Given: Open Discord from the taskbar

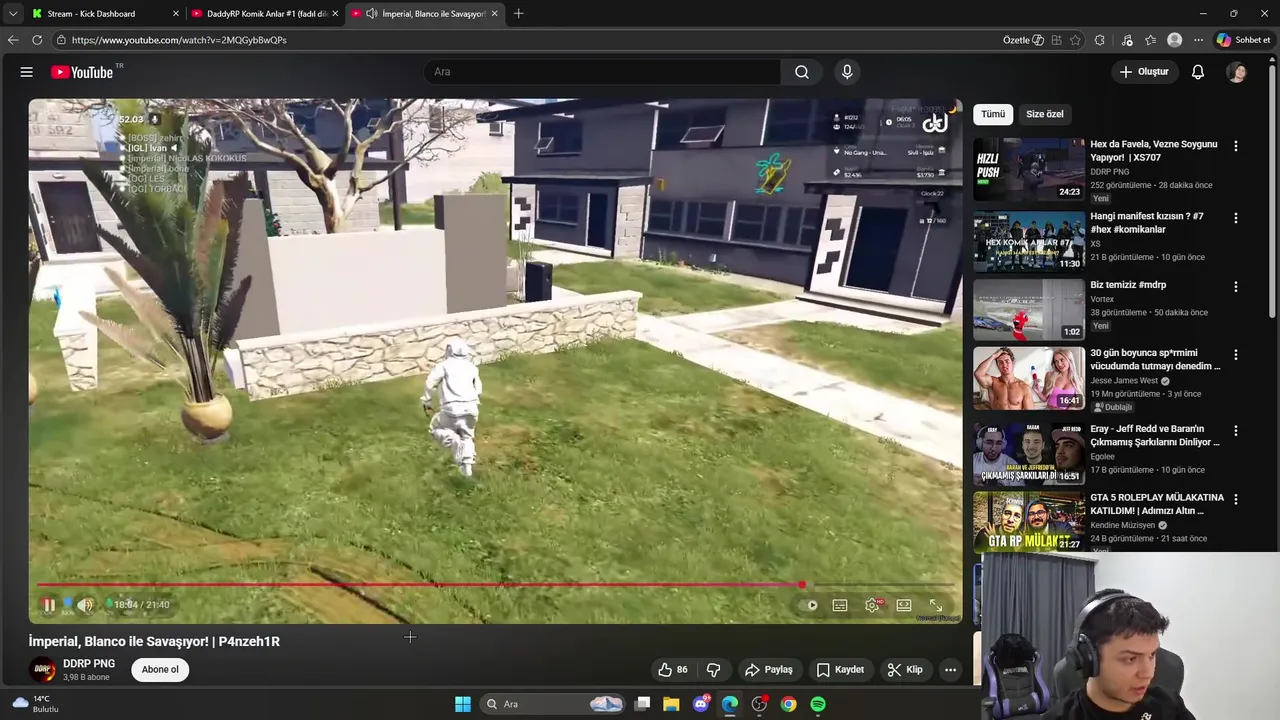Looking at the screenshot, I should pos(701,704).
